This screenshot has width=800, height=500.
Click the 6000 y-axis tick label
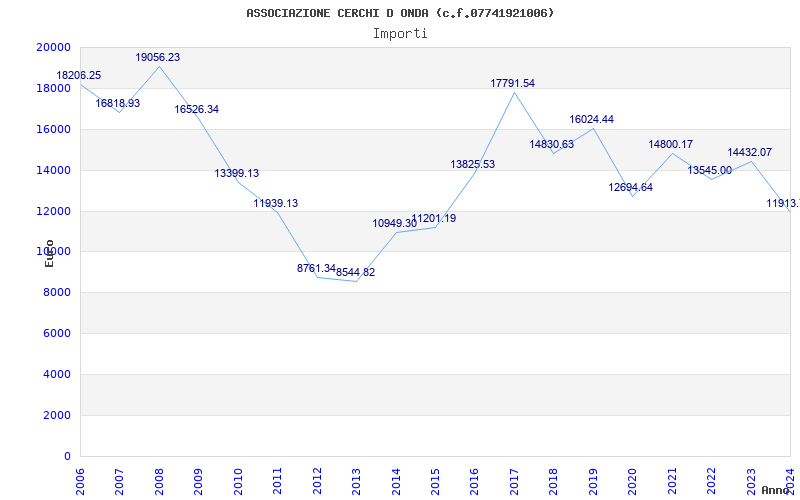coord(57,334)
